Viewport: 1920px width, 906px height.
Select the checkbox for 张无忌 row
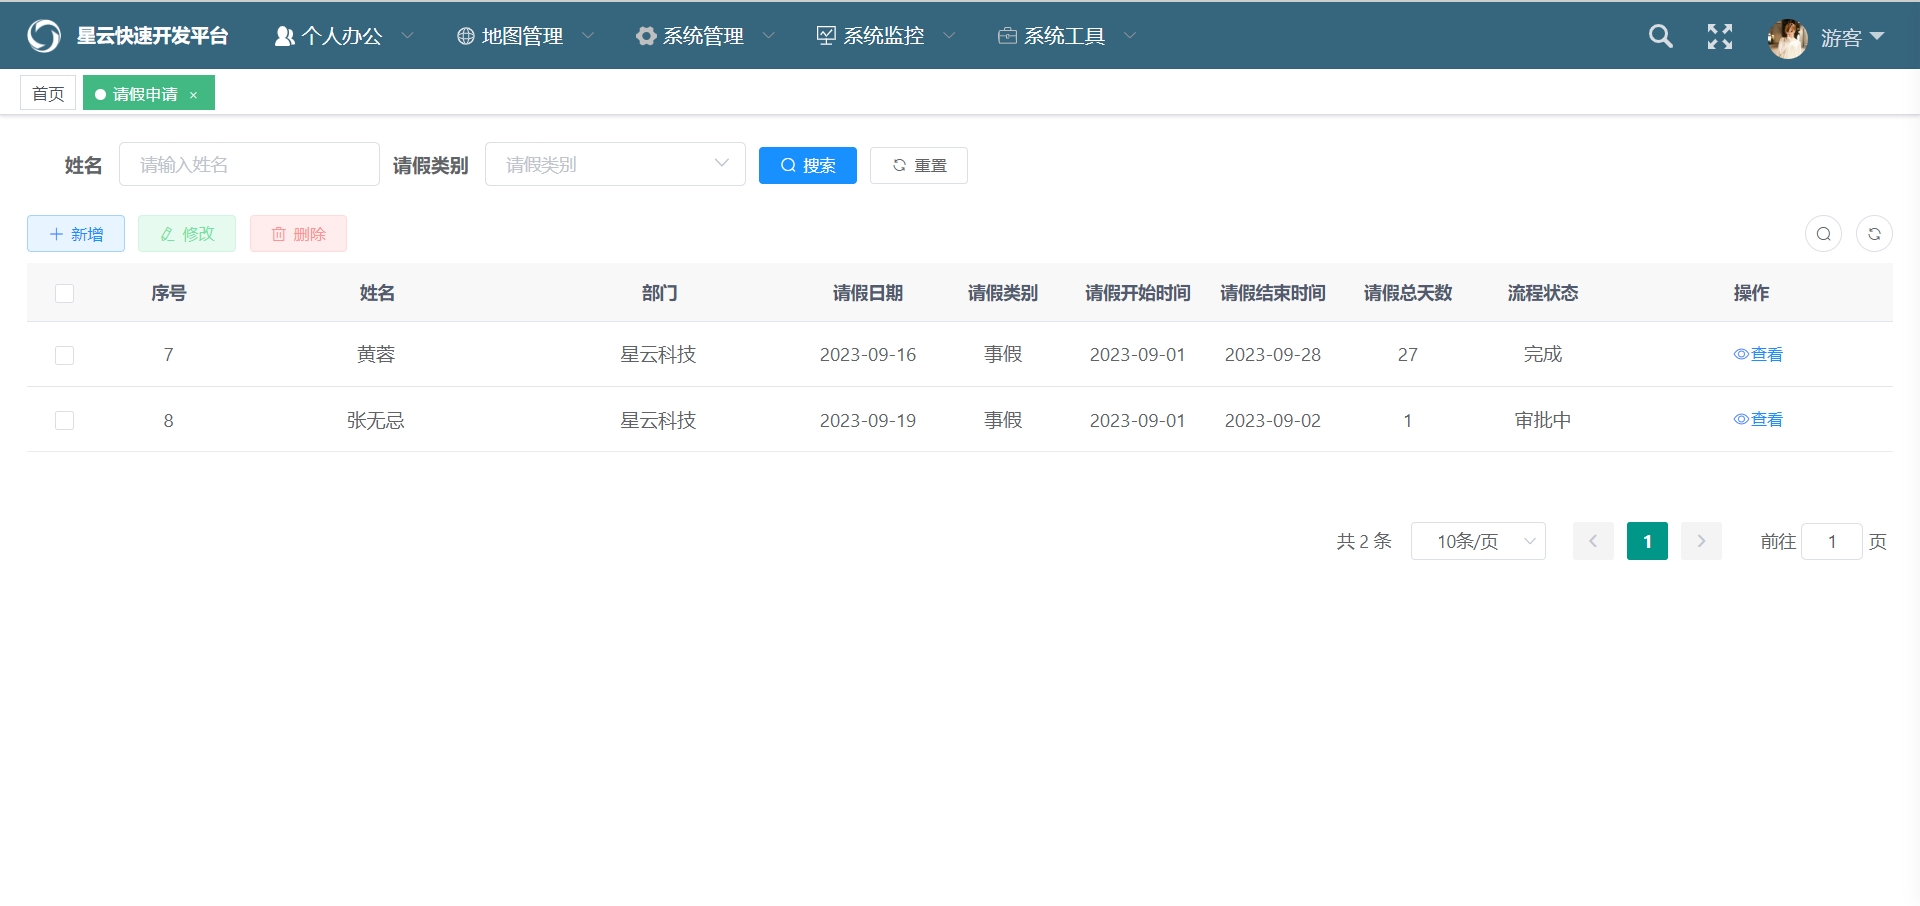[65, 420]
